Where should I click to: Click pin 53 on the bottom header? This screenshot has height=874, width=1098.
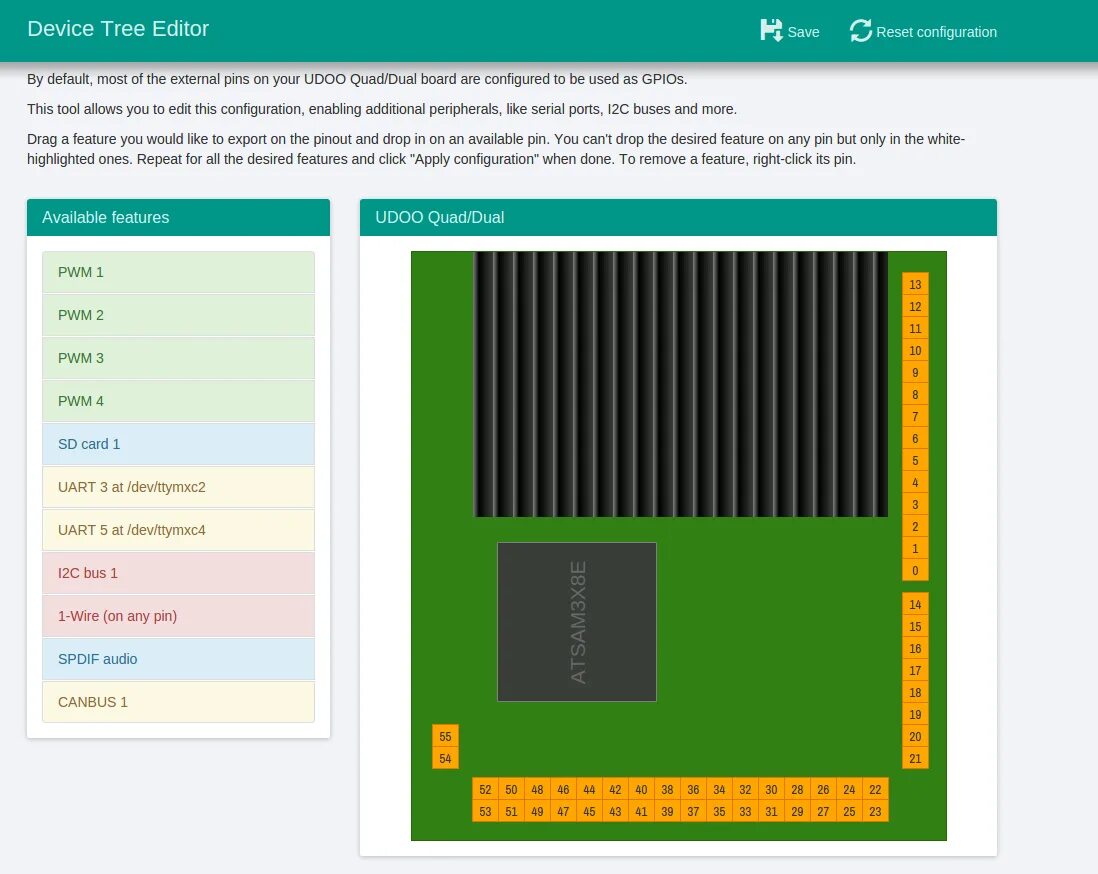tap(485, 812)
